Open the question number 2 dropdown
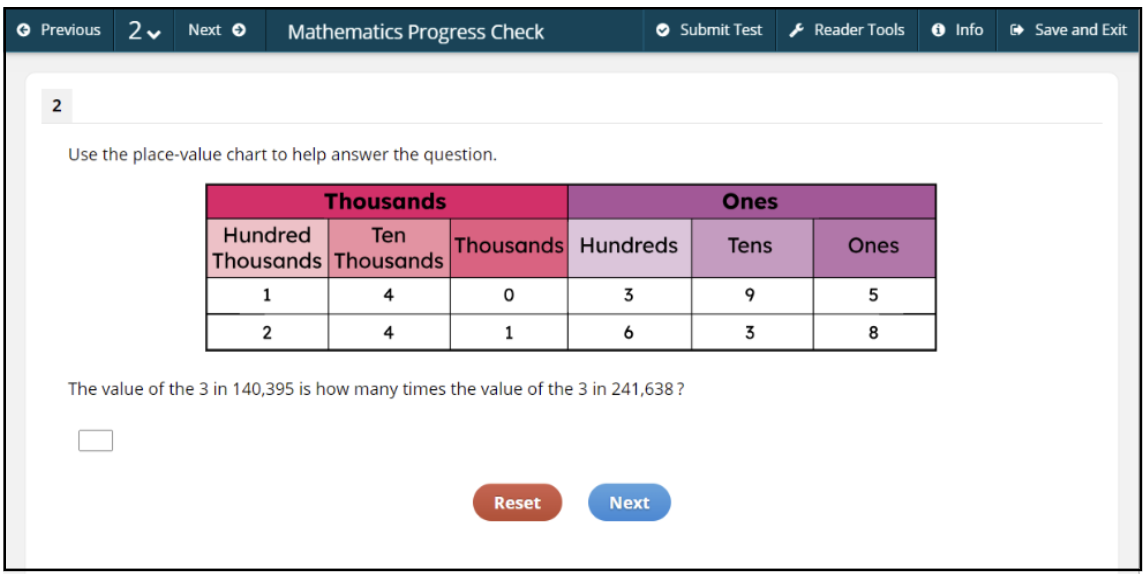 point(144,30)
